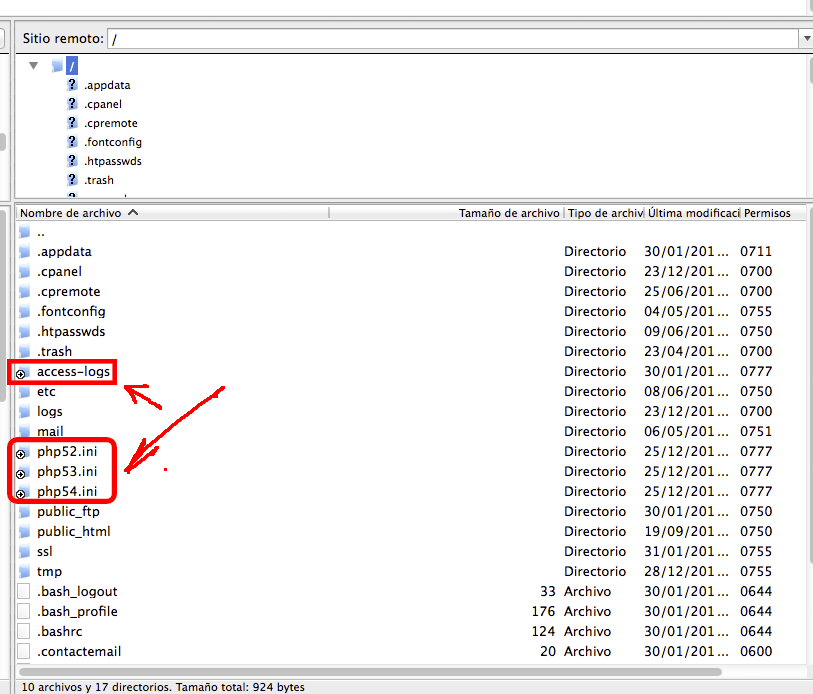Click the parent directory .. folder icon
813x694 pixels.
pyautogui.click(x=24, y=232)
